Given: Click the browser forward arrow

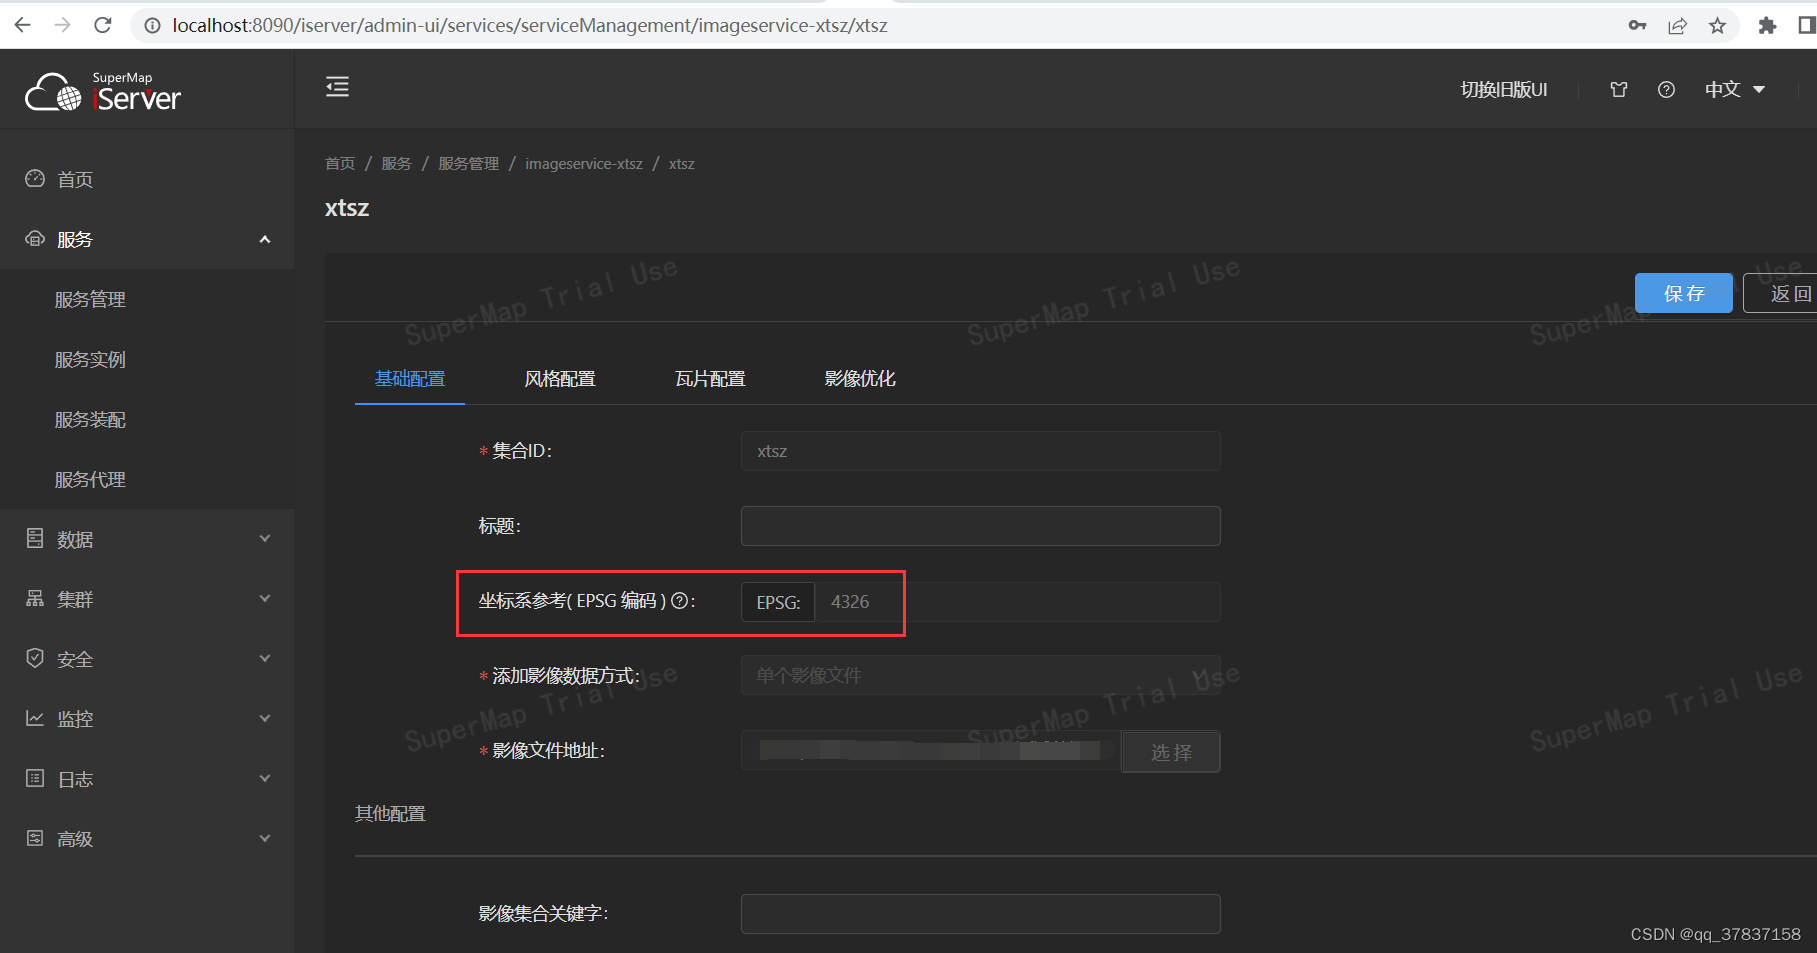Looking at the screenshot, I should pyautogui.click(x=63, y=25).
